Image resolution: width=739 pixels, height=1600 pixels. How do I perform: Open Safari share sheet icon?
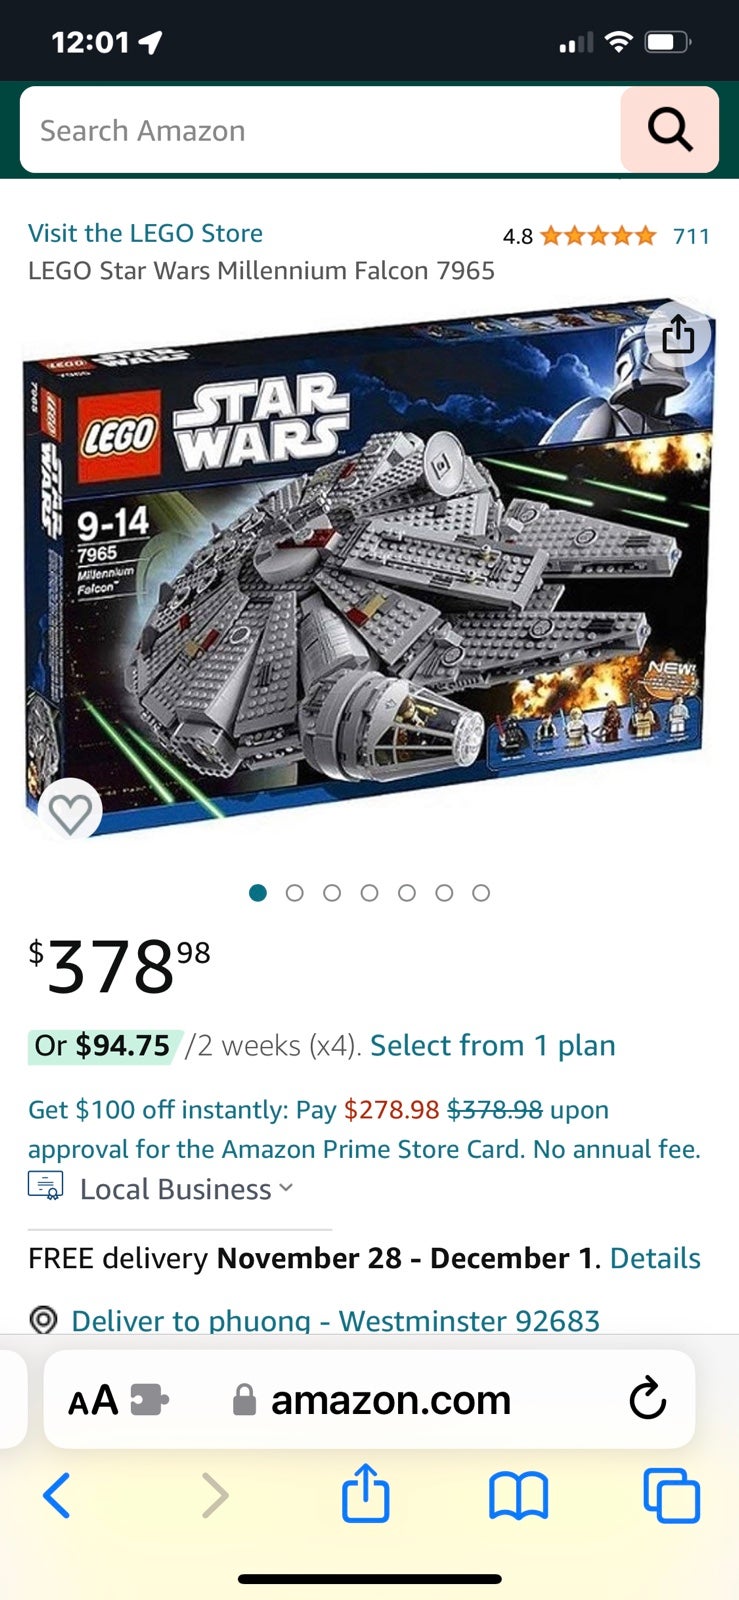coord(366,1494)
